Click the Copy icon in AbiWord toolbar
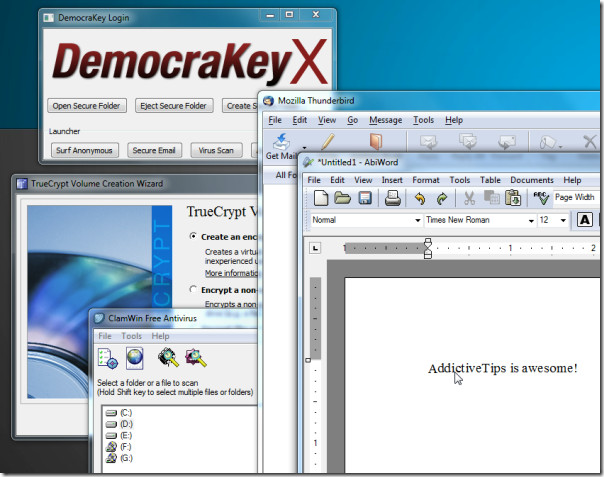604x477 pixels. tap(491, 198)
